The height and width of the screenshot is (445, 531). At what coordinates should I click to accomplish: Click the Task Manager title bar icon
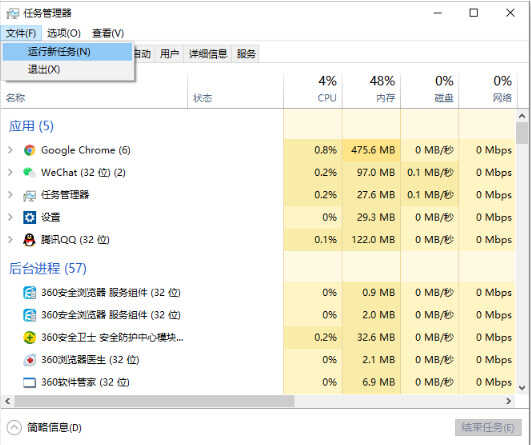click(x=13, y=14)
